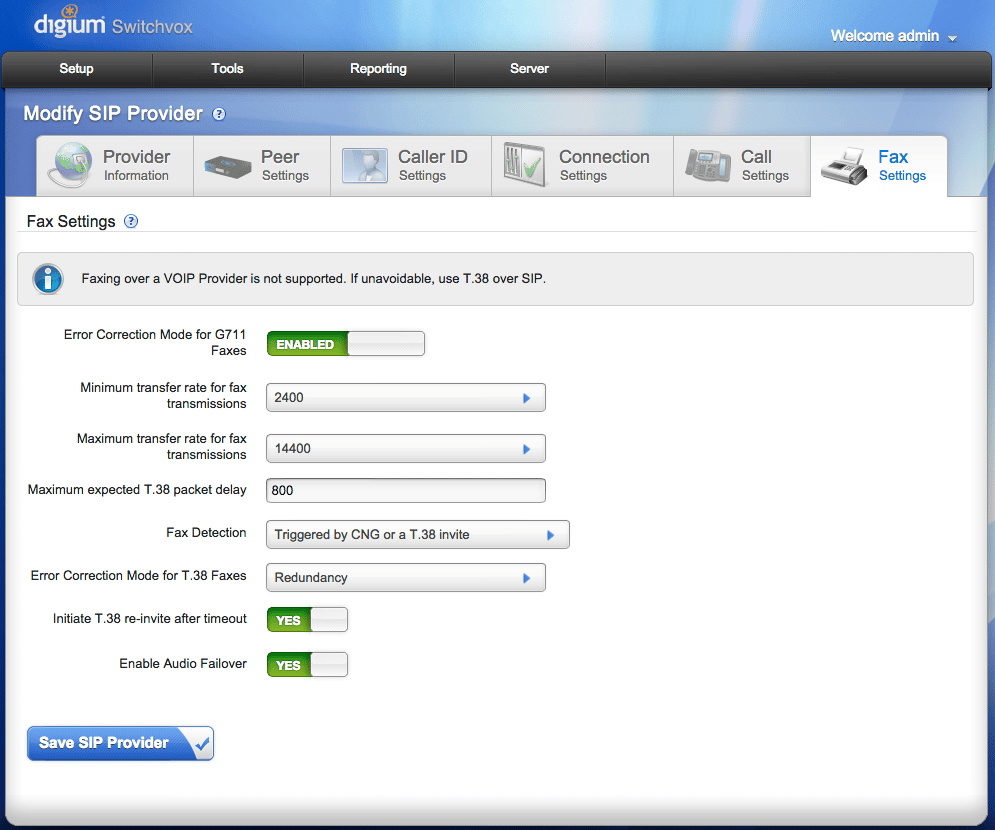Screen dimensions: 995x830
Task: Click the Connection Settings sliders icon
Action: (524, 165)
